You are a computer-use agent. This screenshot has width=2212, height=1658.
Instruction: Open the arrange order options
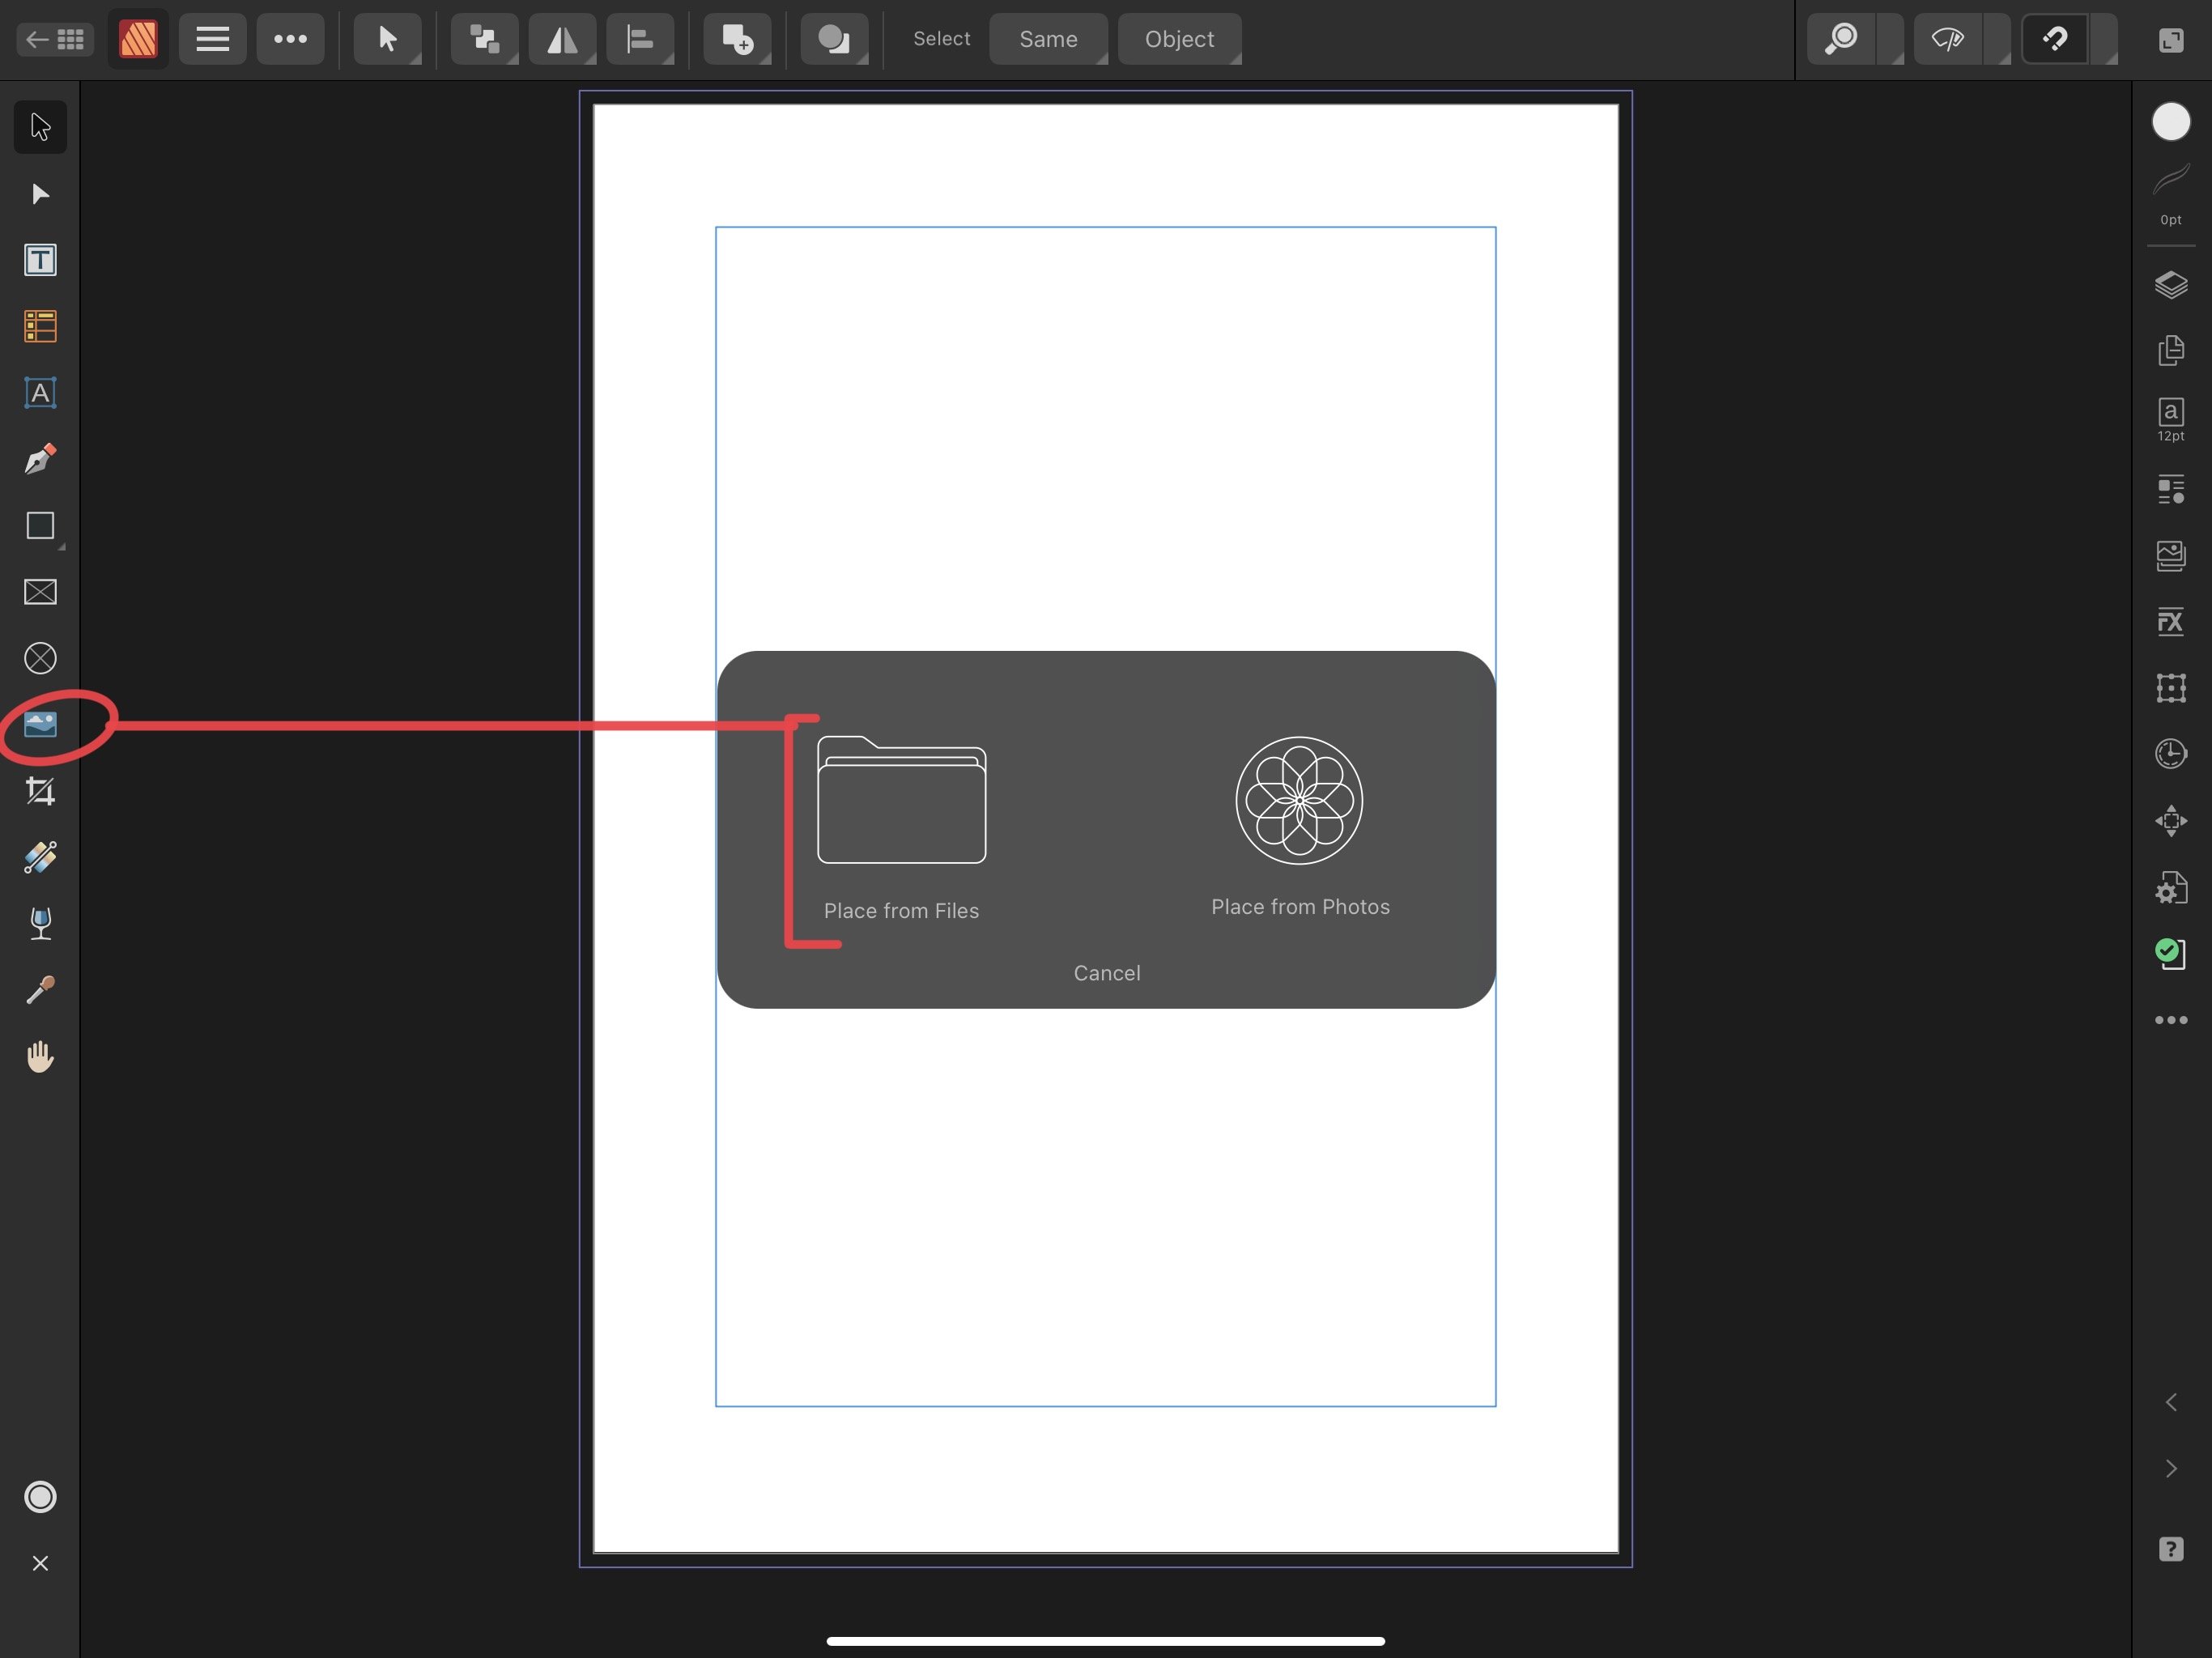(484, 39)
